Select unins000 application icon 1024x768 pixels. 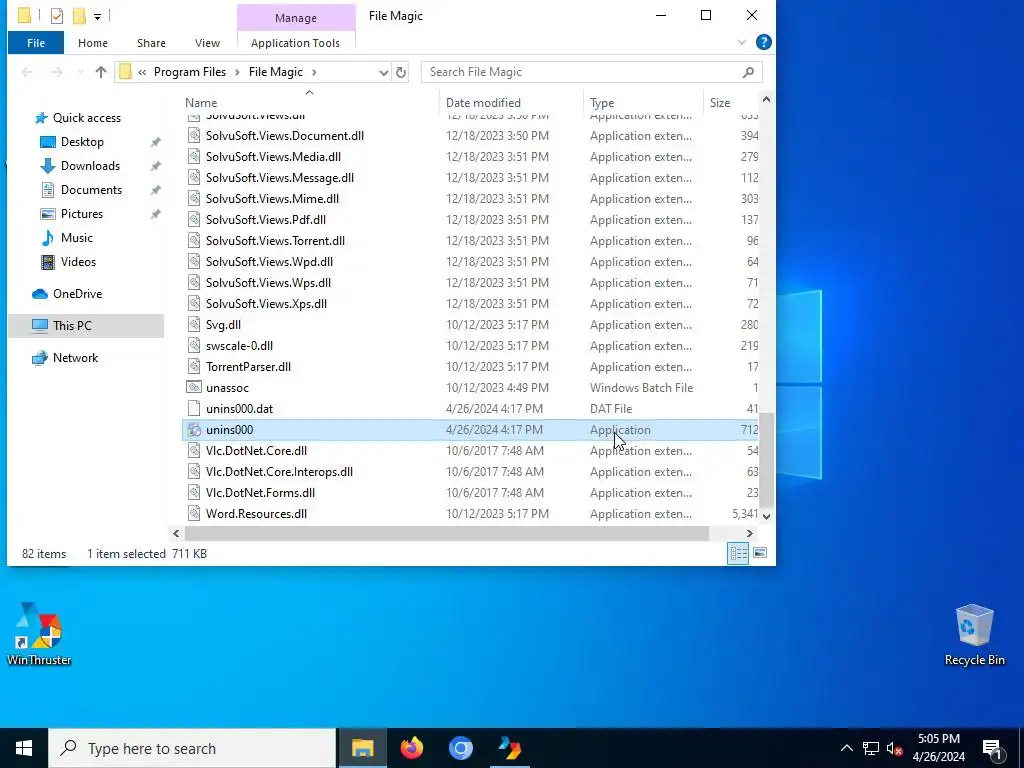point(193,430)
